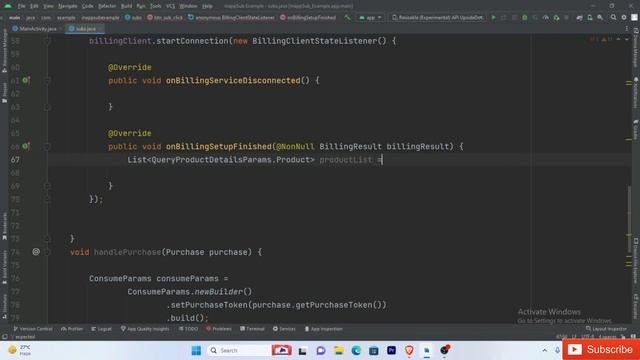Click the anonymous BillingClientStateListener breadcrumb
This screenshot has height=360, width=640.
(x=231, y=18)
